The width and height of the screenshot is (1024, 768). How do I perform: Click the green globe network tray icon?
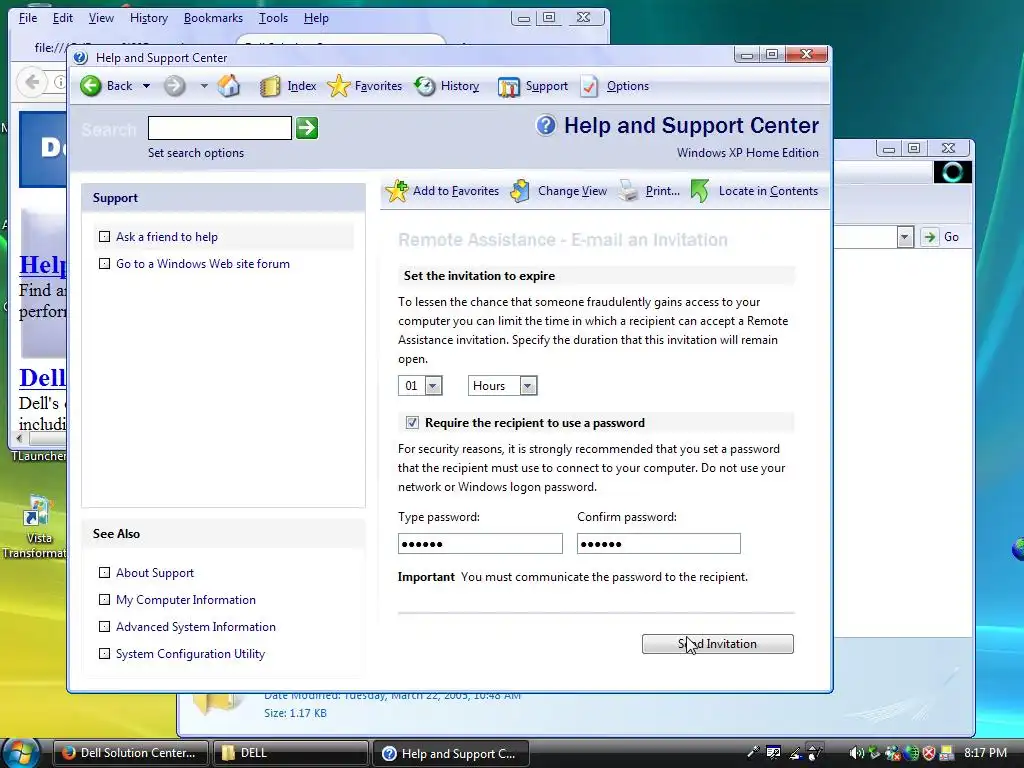coord(911,753)
